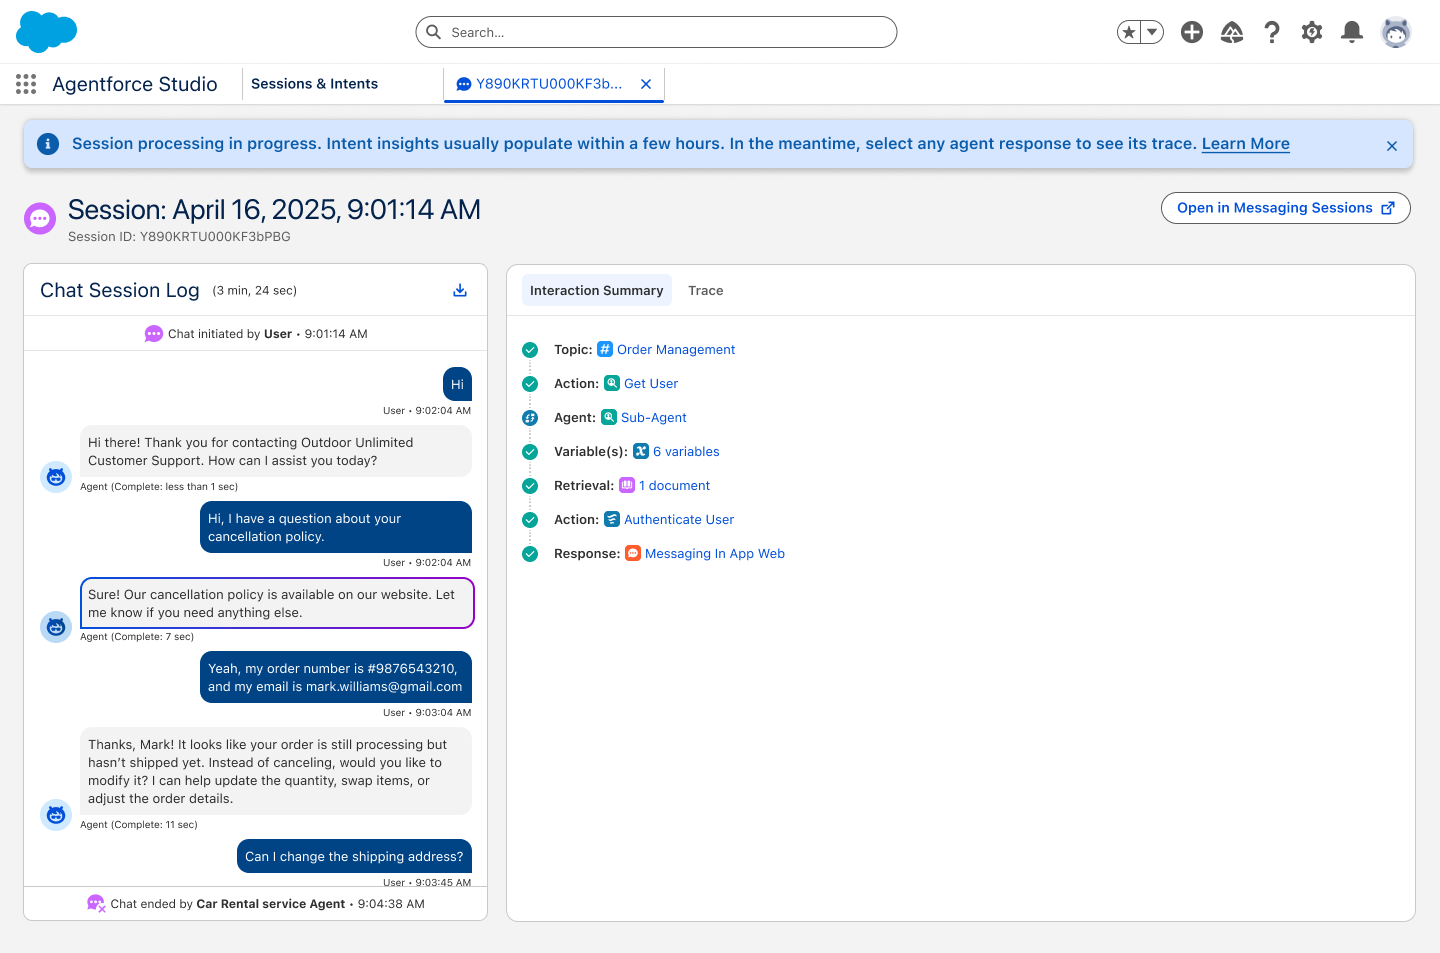Click the Global Actions plus icon

1192,32
